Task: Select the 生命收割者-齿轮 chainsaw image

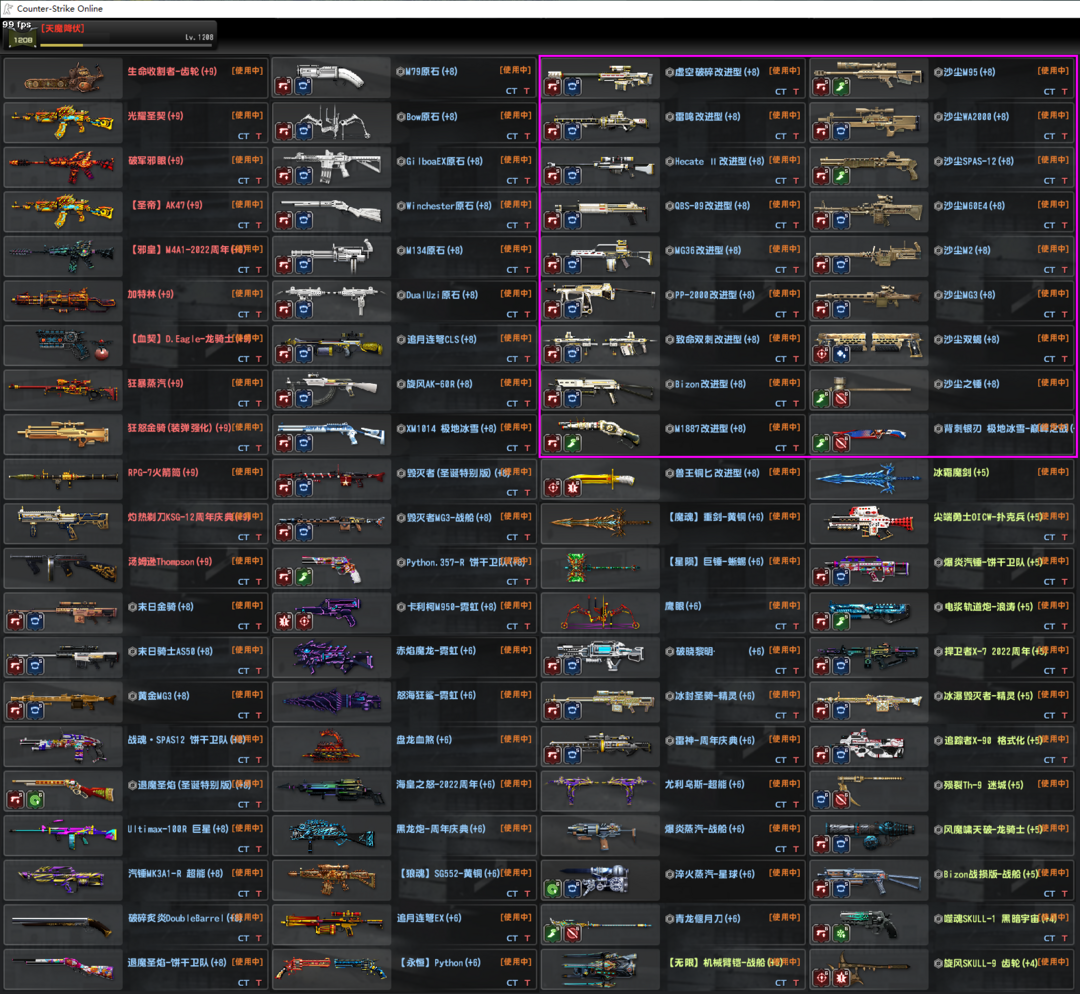Action: click(x=63, y=79)
